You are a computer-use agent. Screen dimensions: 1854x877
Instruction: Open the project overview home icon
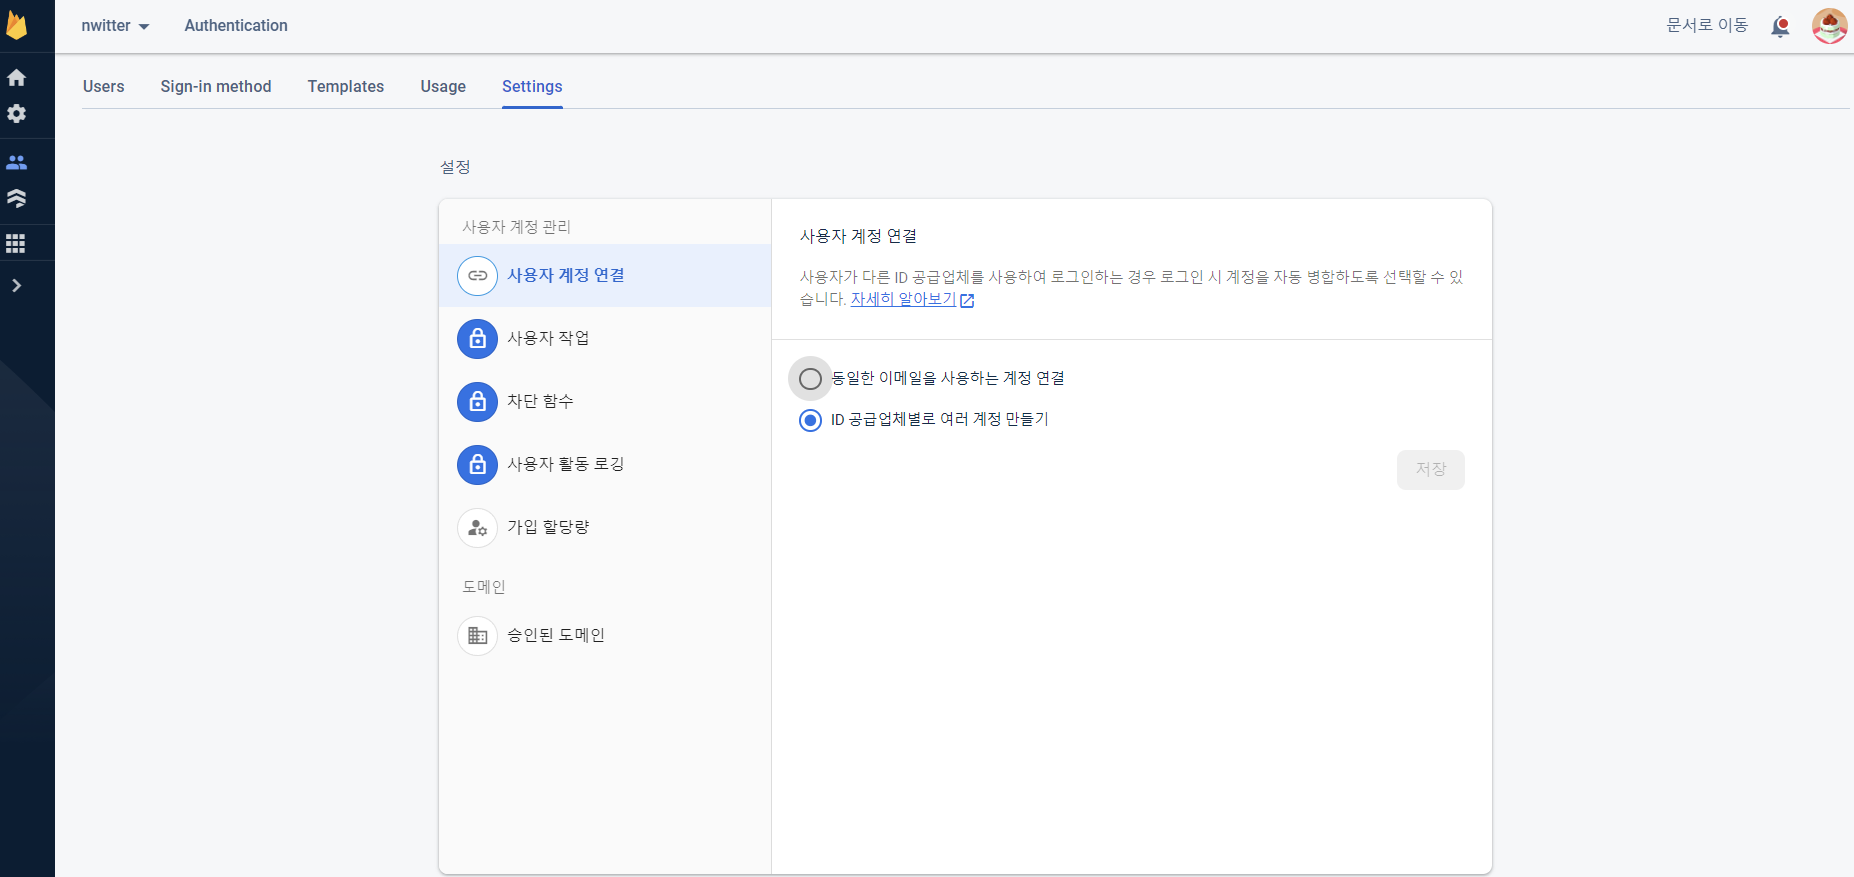click(17, 77)
